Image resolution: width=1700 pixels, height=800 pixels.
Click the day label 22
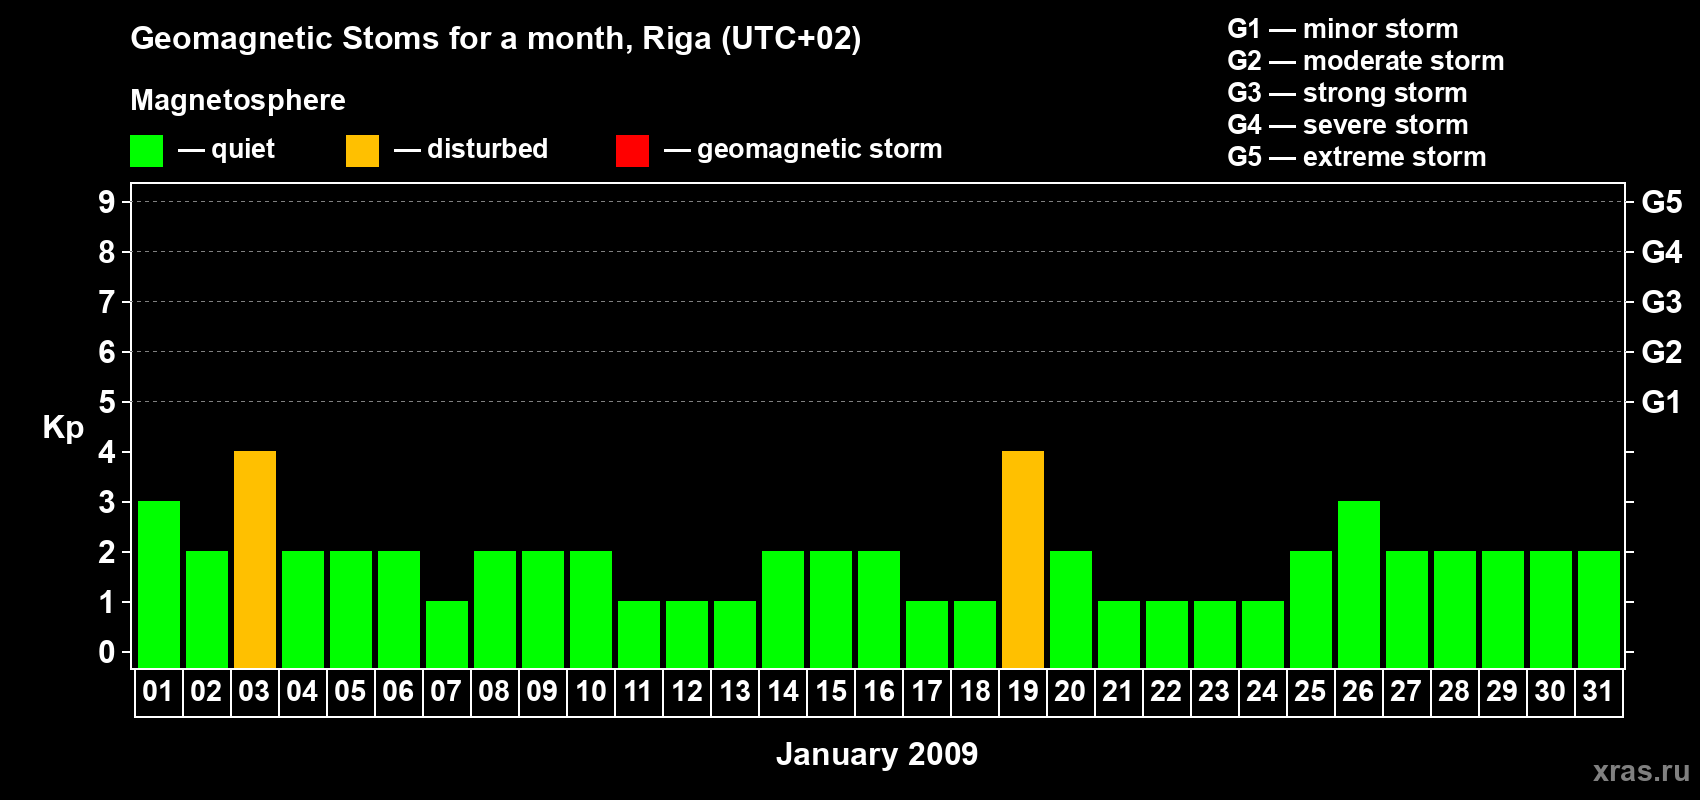tap(1166, 691)
